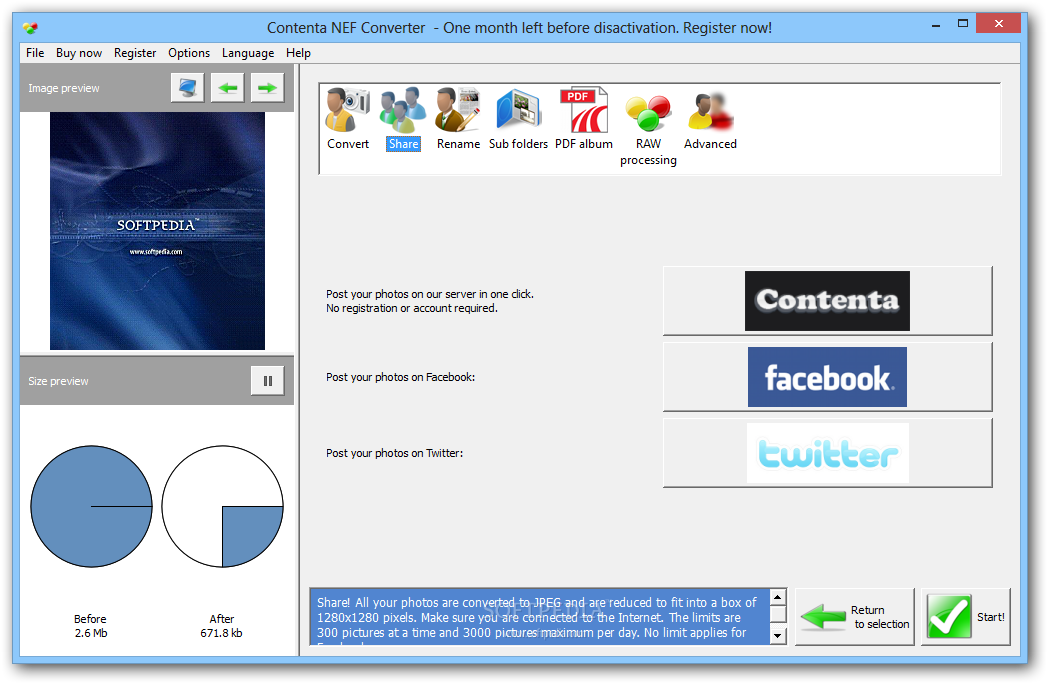Open the RAW processing section icon

pyautogui.click(x=648, y=128)
